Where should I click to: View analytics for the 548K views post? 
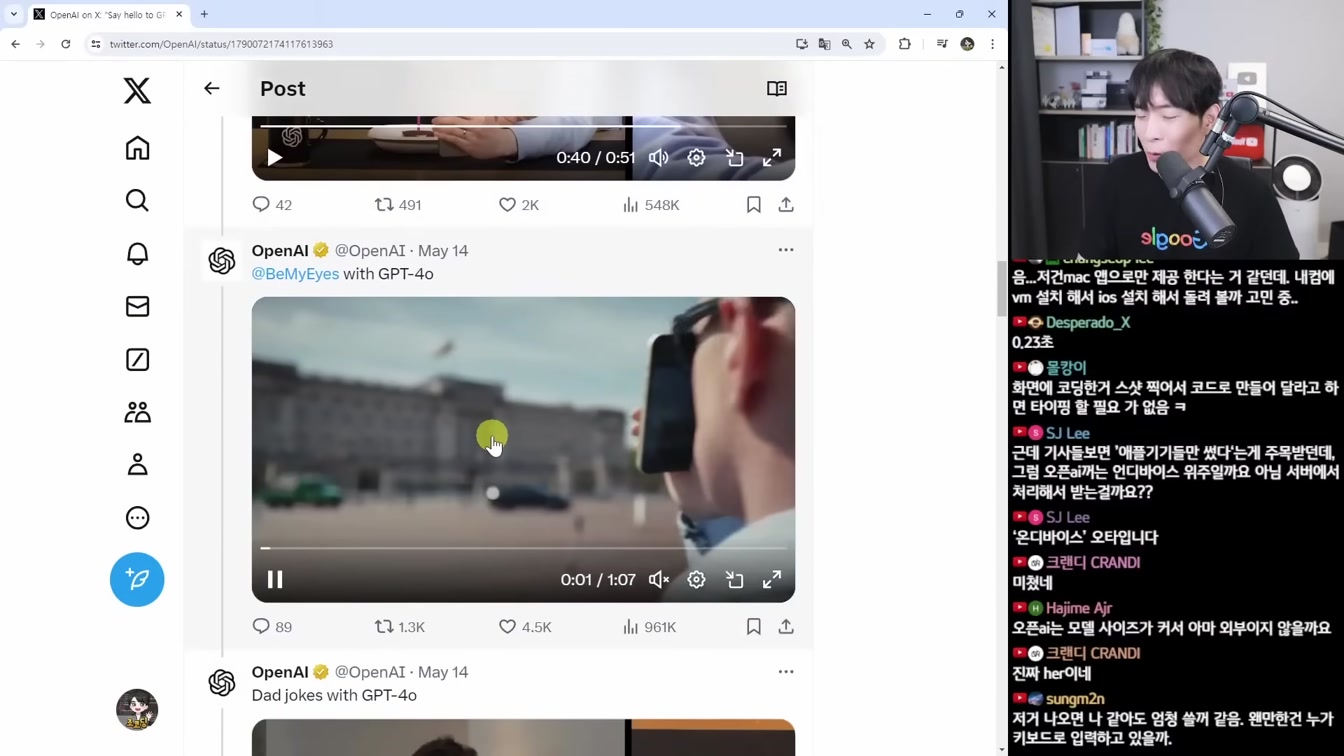point(651,205)
